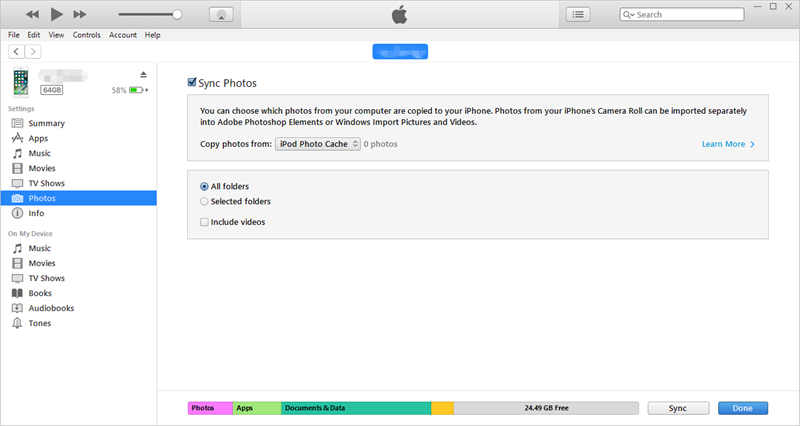Start playback with the Play button
This screenshot has height=426, width=800.
(57, 14)
